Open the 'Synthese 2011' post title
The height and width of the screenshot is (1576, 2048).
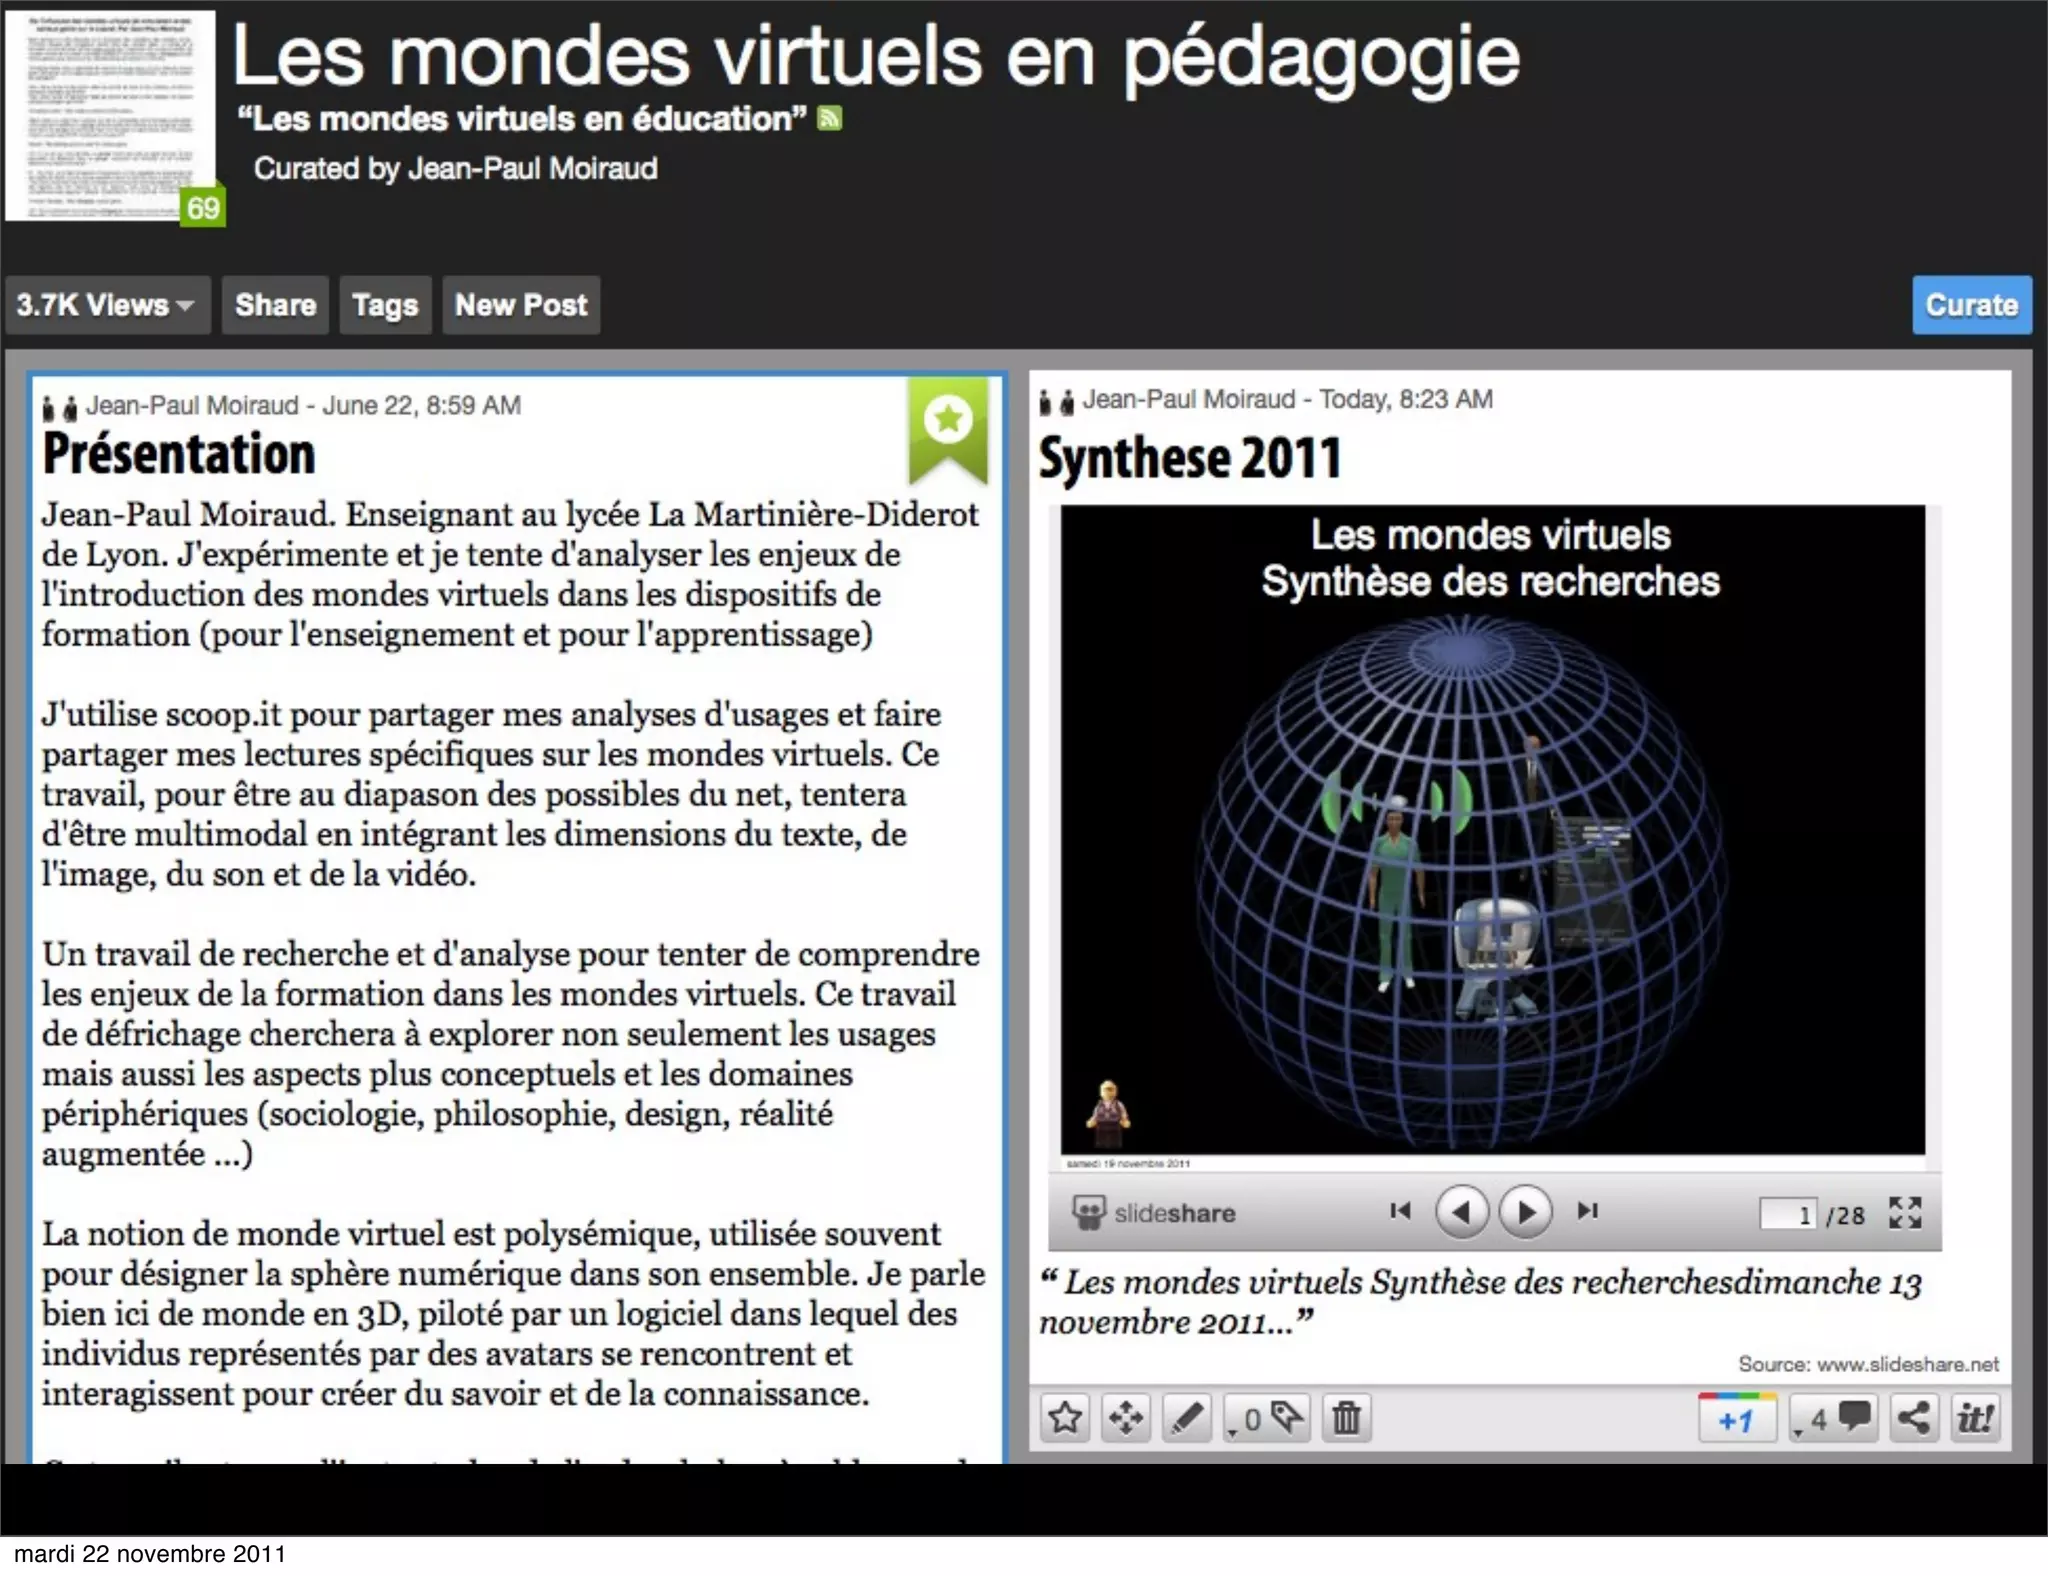(1190, 458)
